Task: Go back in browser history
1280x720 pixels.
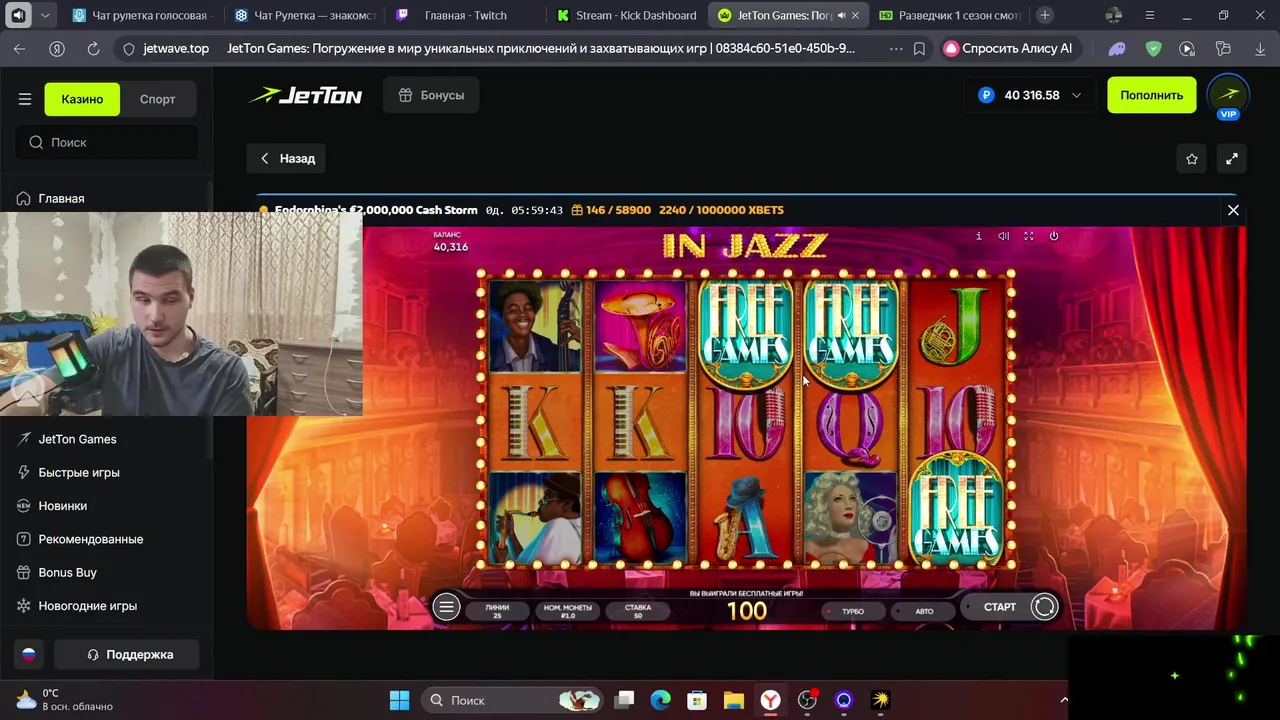Action: tap(20, 48)
